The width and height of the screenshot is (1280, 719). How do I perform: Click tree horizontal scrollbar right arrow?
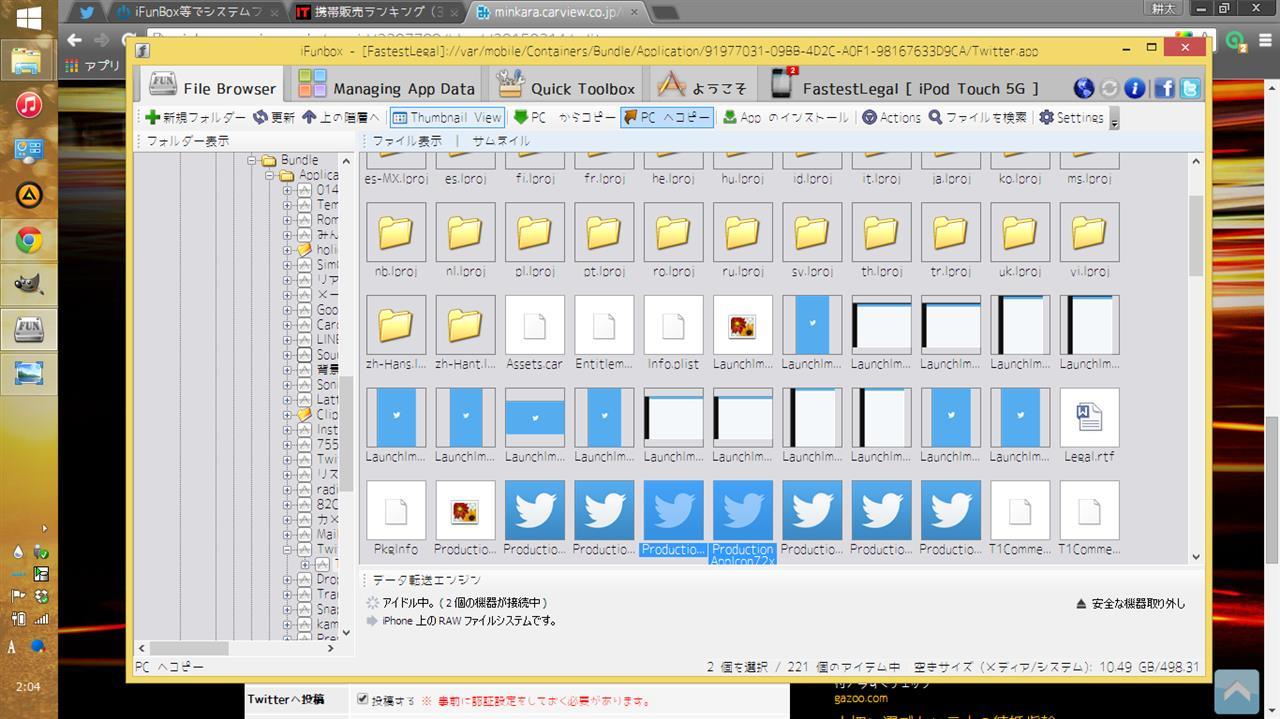coord(330,648)
